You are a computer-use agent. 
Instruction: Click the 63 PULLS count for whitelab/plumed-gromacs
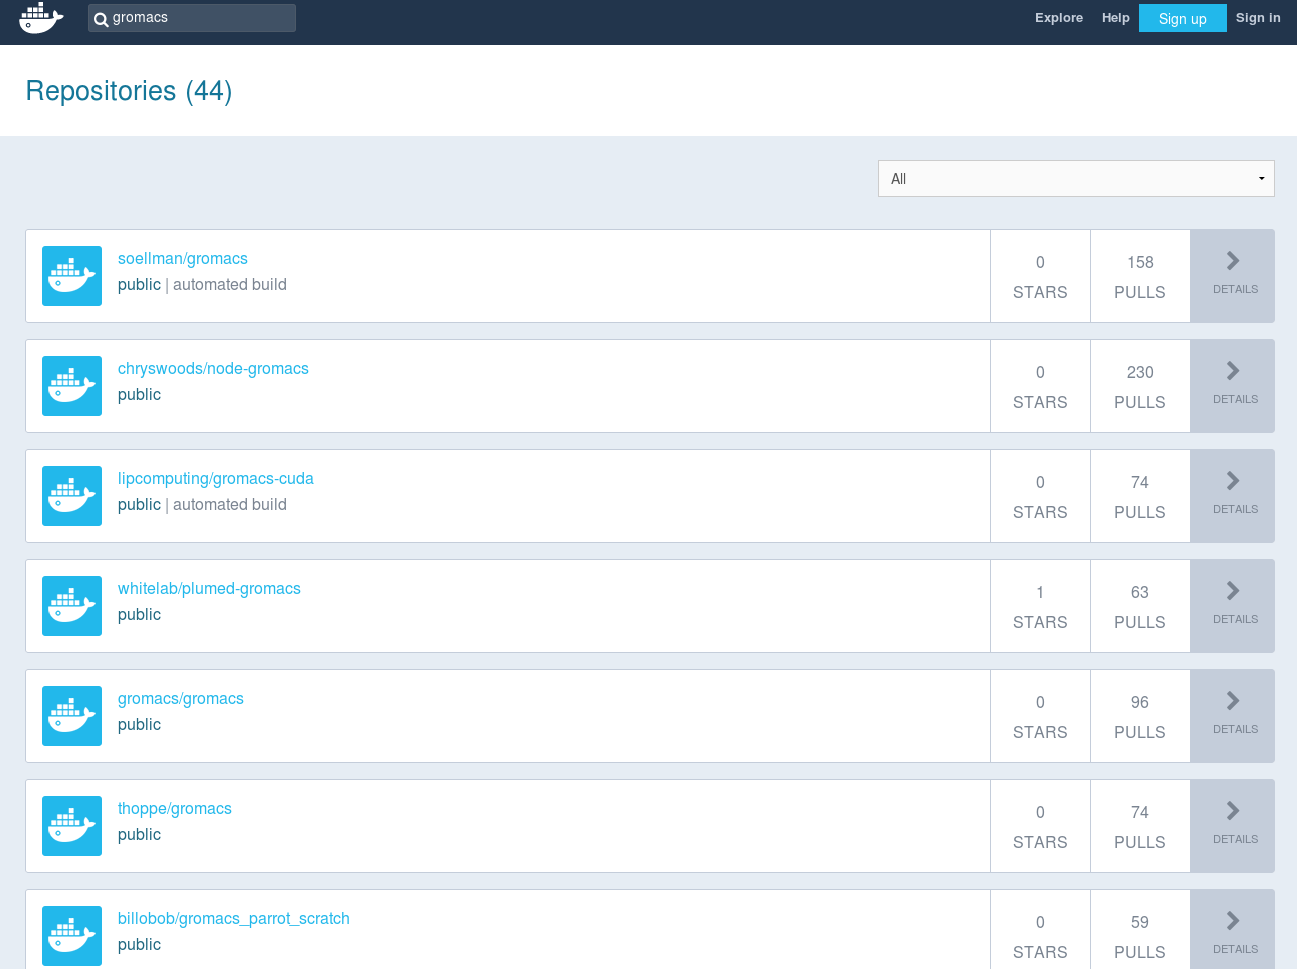(1140, 606)
